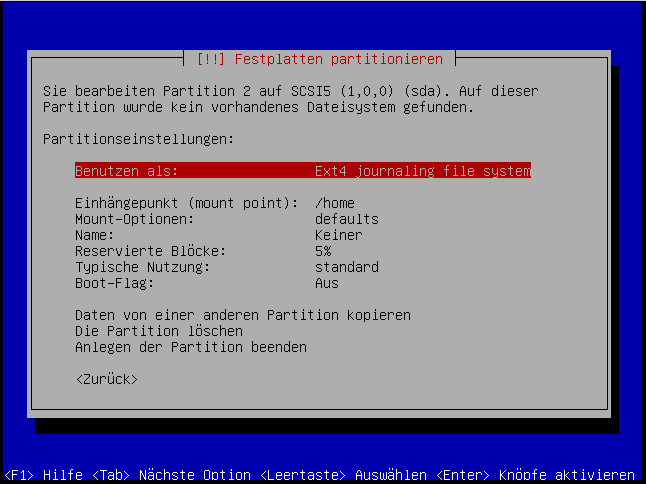This screenshot has width=646, height=484.
Task: Select the 'Boot-Flag:' label
Action: [x=115, y=283]
